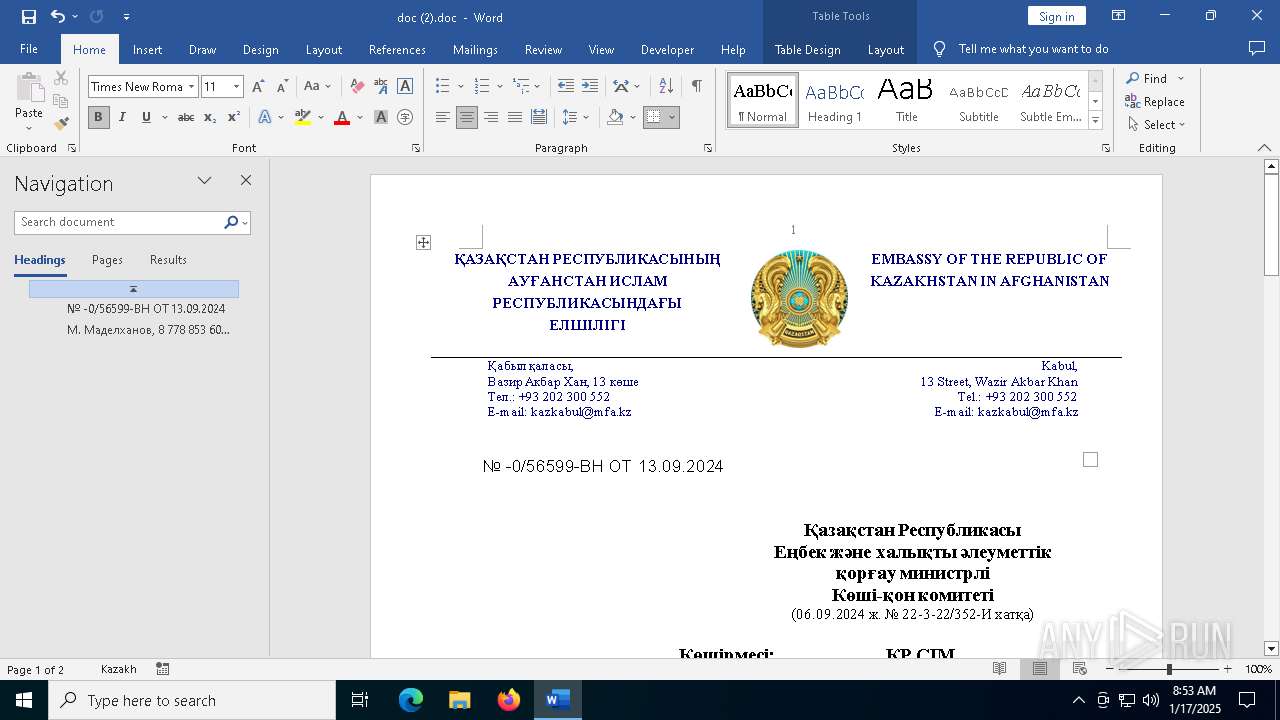Open Microsoft Edge from taskbar
Viewport: 1280px width, 720px height.
coord(411,700)
